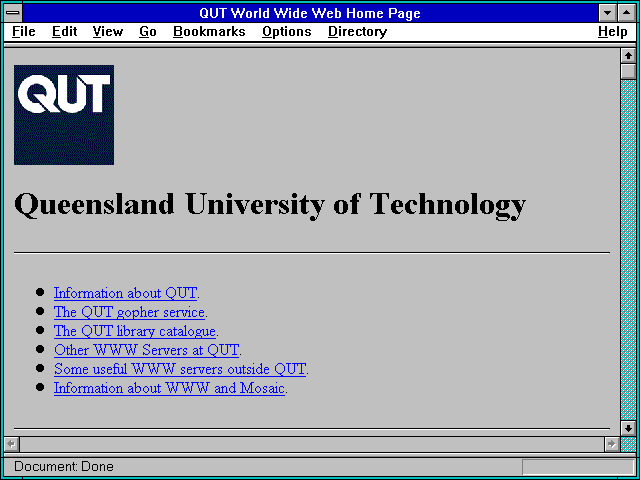Click the Queensland University of Technology heading

tap(270, 205)
